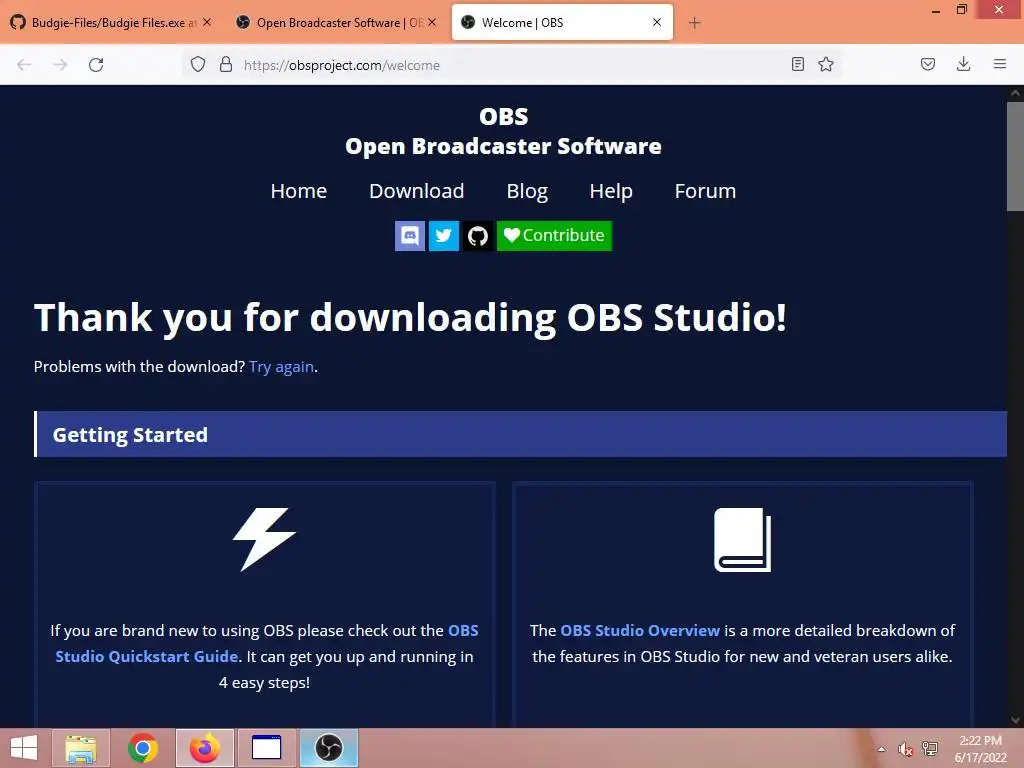Close the Budgie-Files tab
1024x768 pixels.
click(x=207, y=22)
